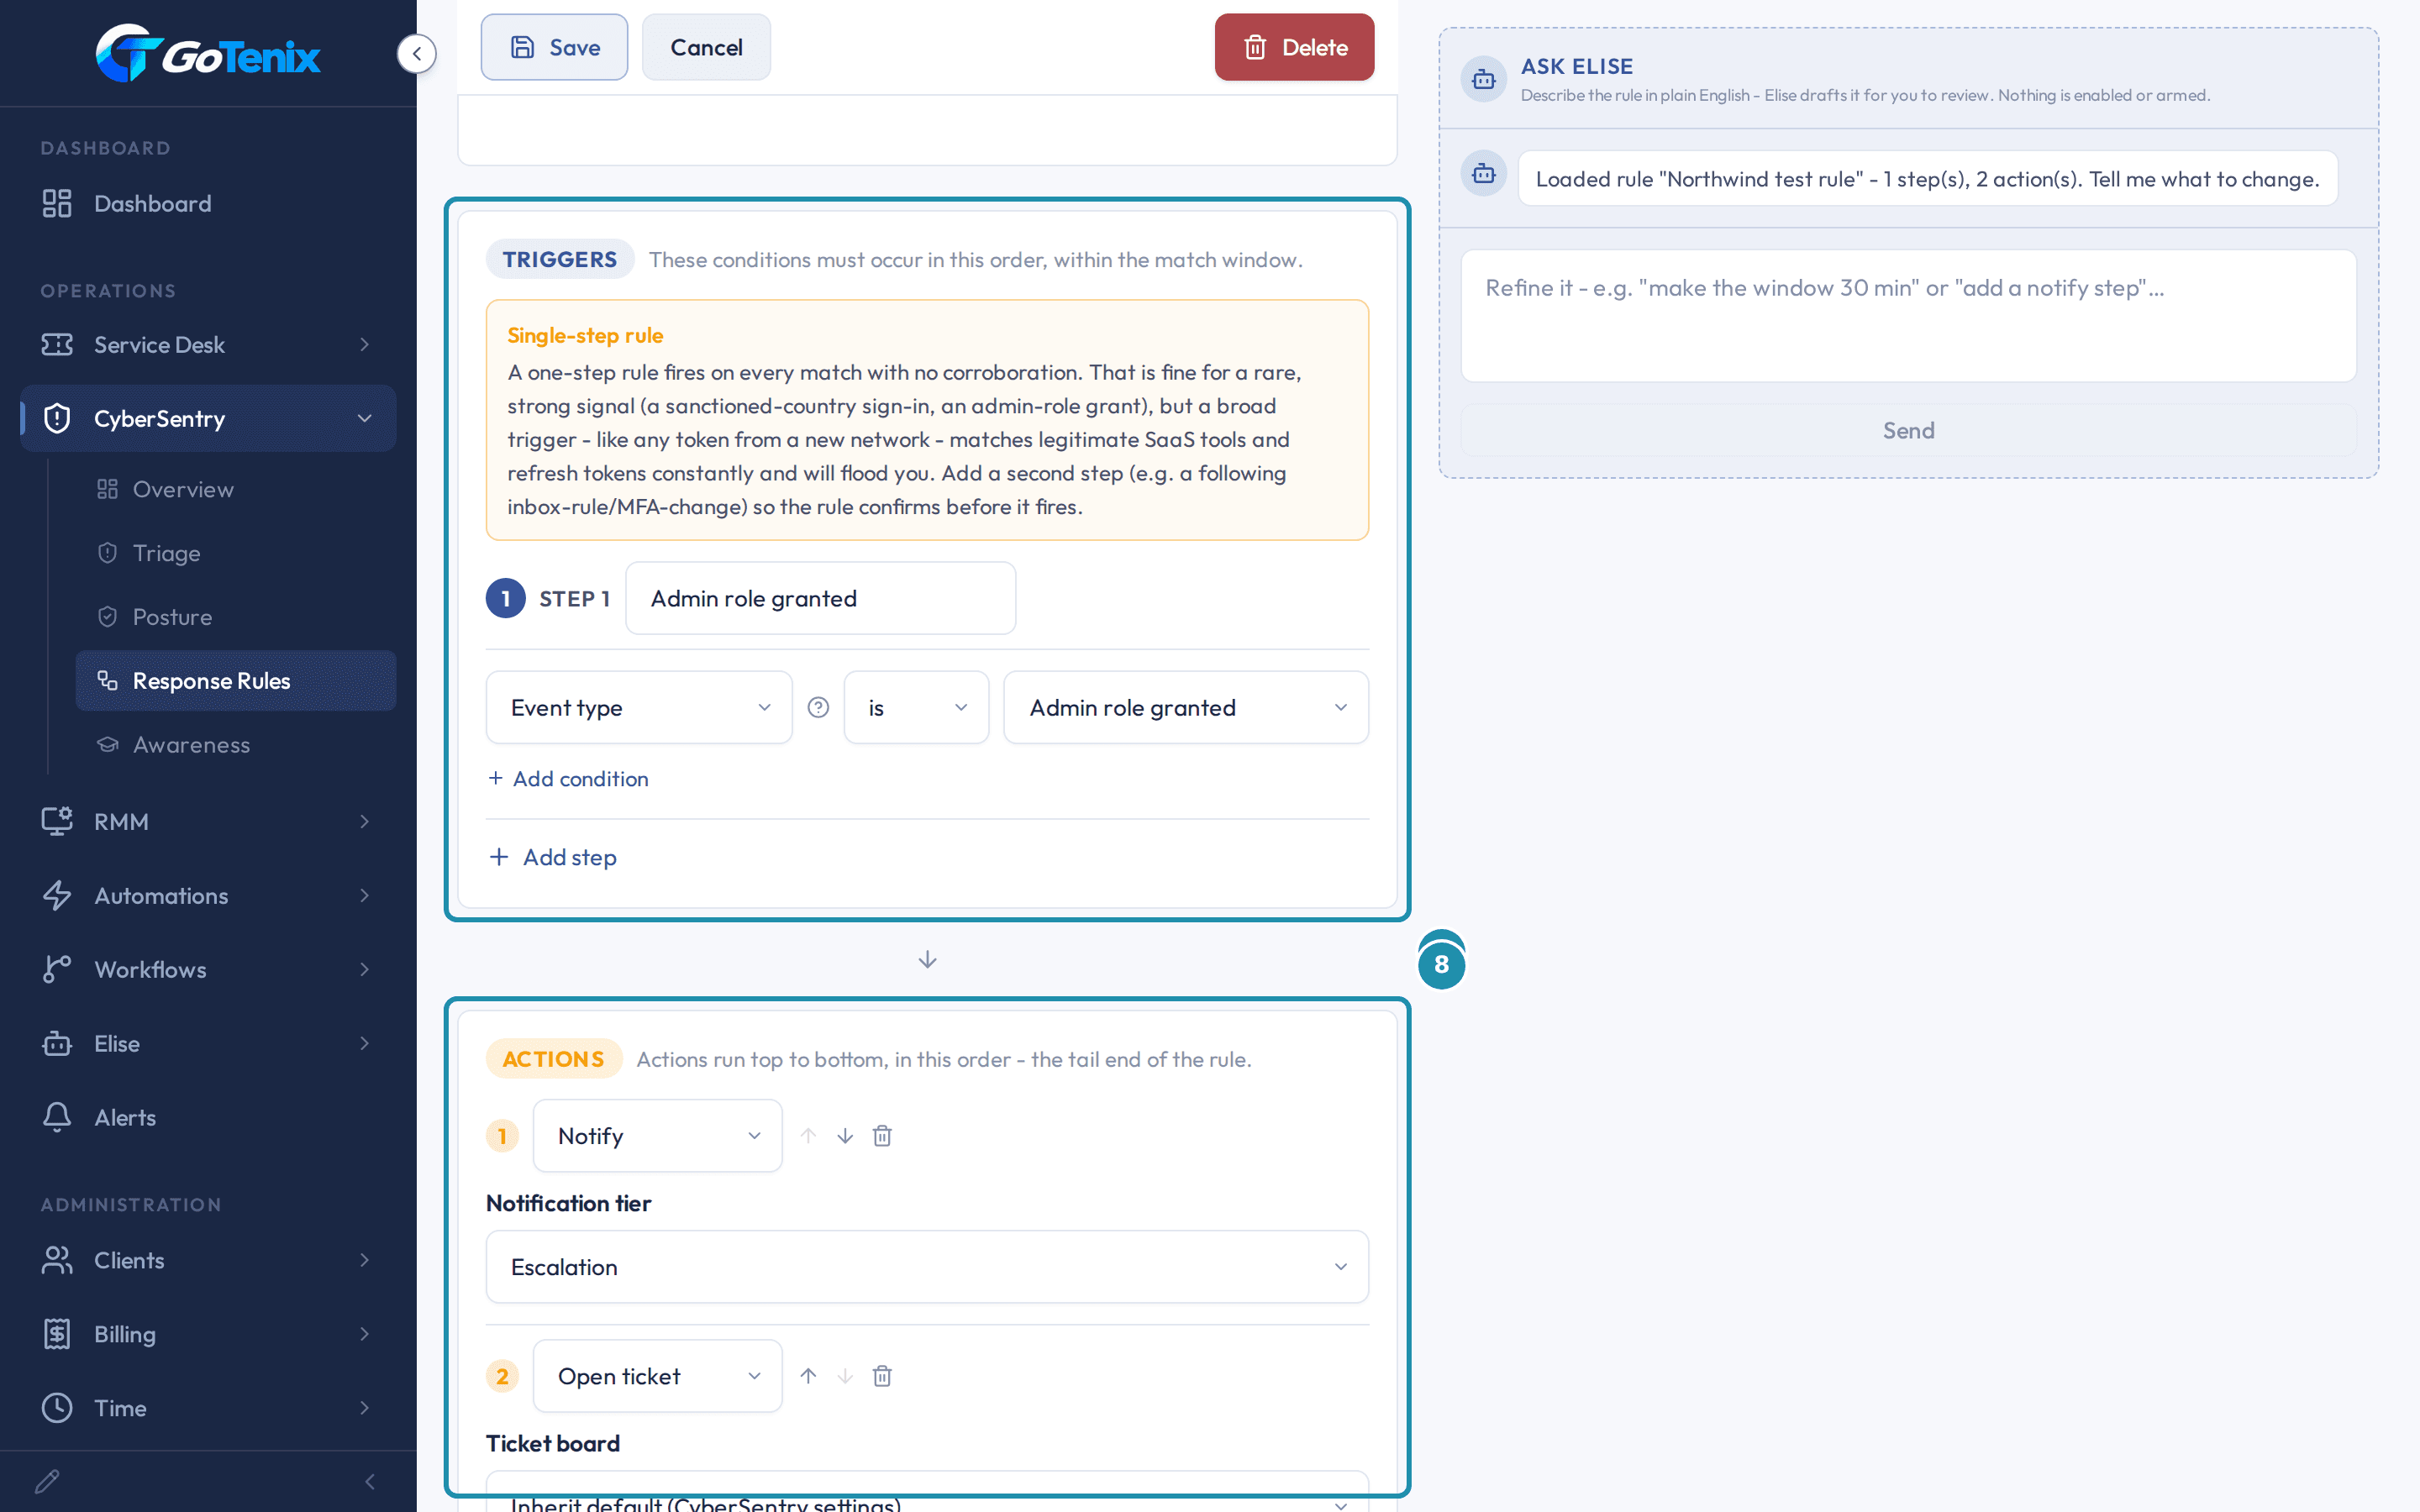This screenshot has height=1512, width=2420.
Task: Move Open ticket action up
Action: (x=808, y=1376)
